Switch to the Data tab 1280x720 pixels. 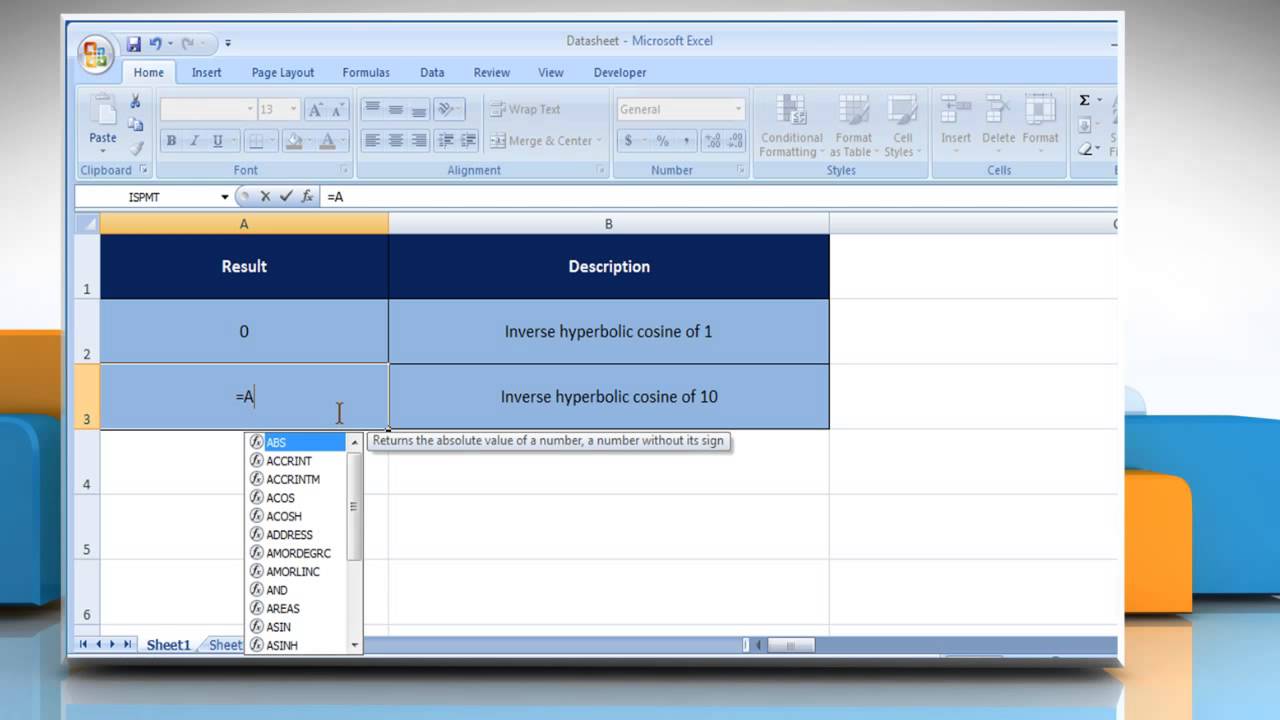(x=432, y=72)
